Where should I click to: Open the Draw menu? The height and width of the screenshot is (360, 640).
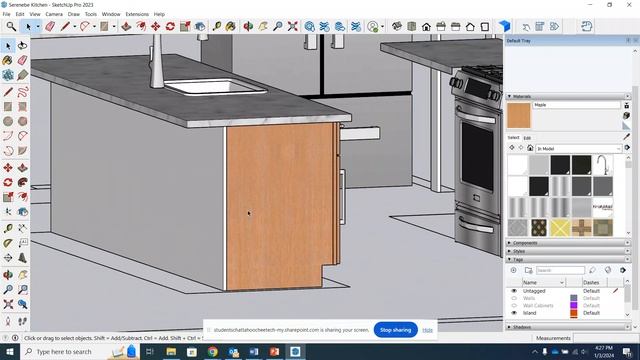pos(73,14)
